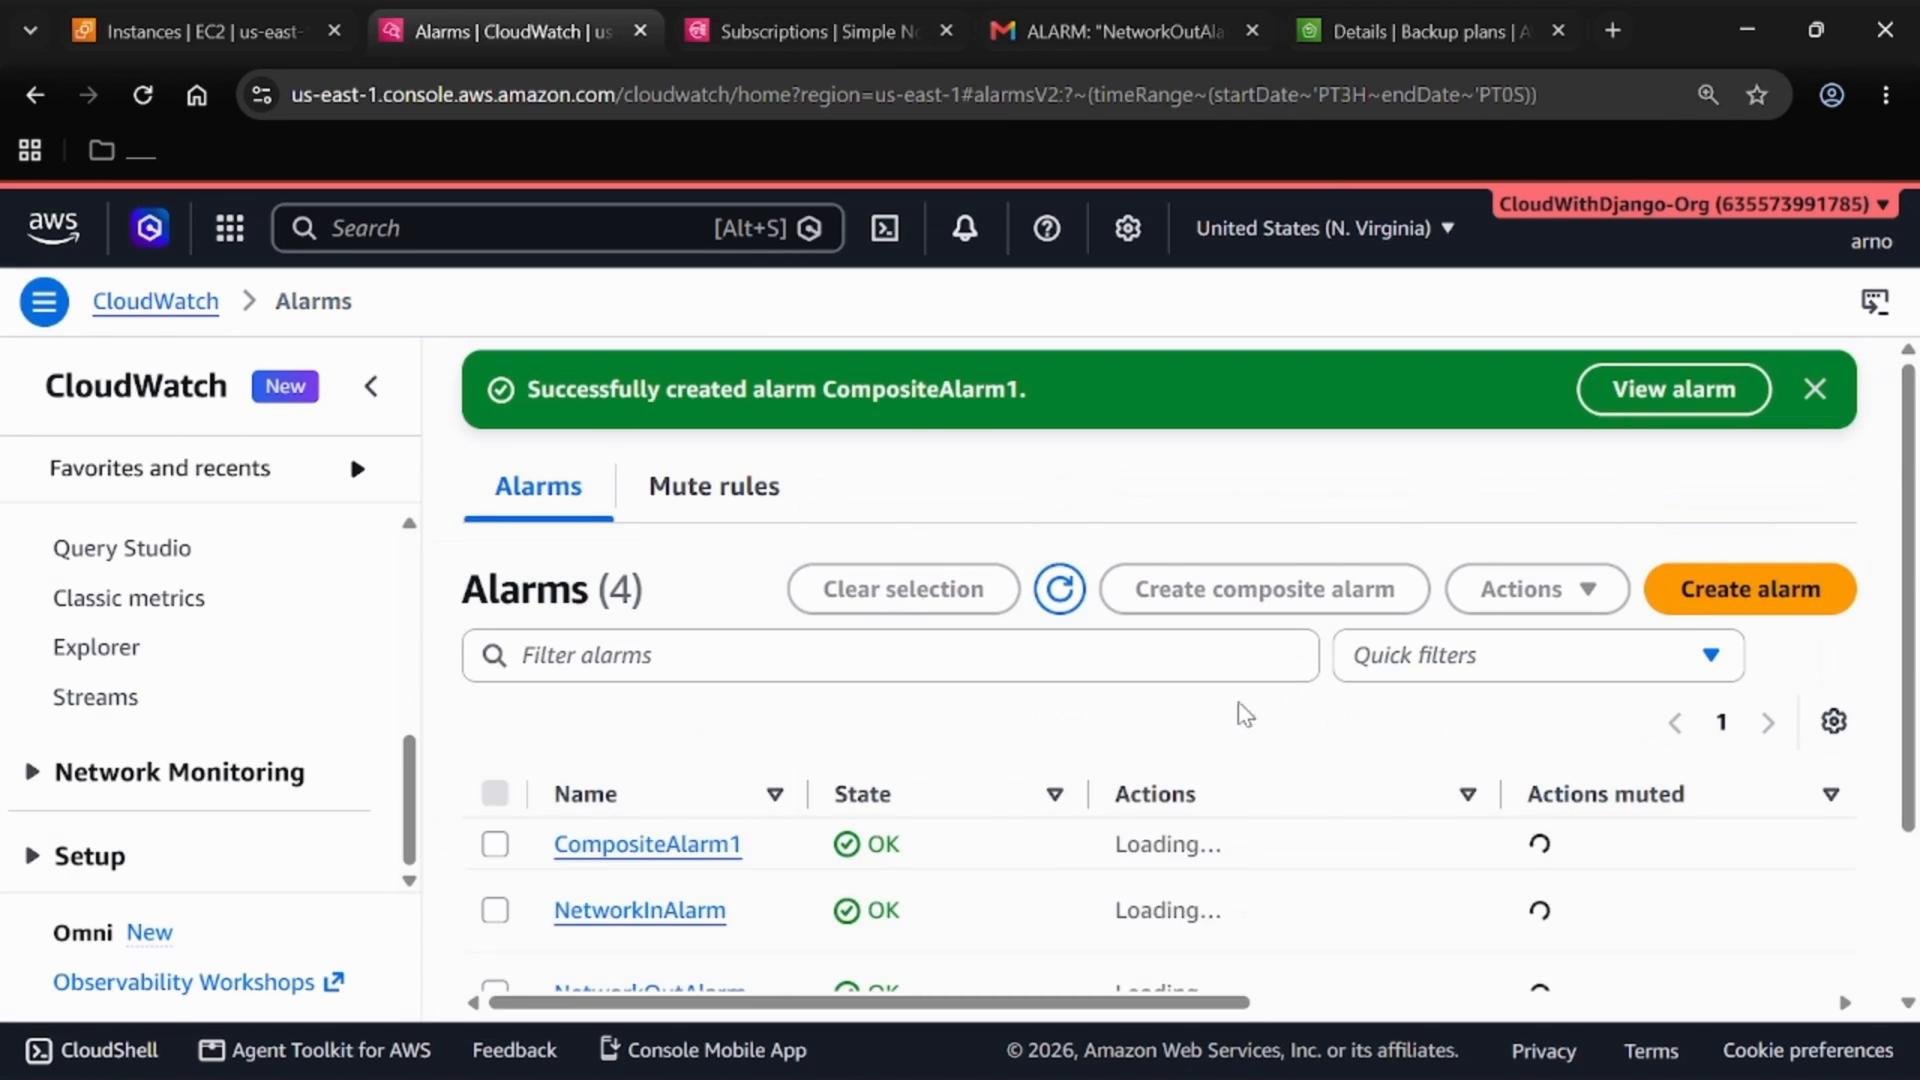Go to next page of alarms

point(1768,722)
